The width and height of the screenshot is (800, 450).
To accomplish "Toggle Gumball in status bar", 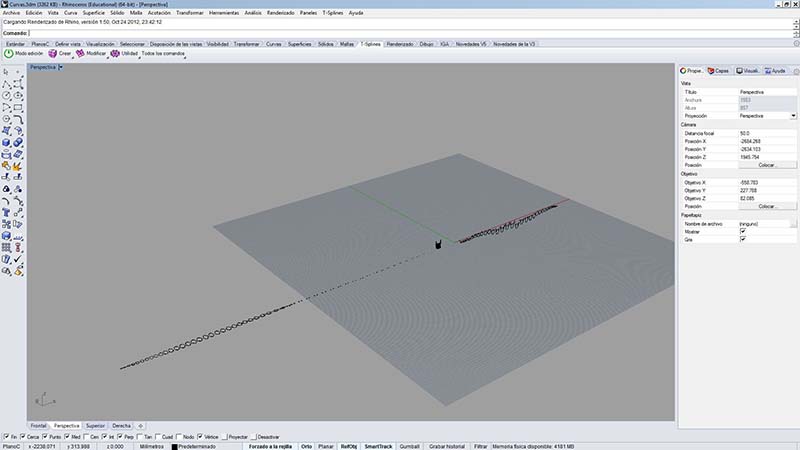I will coord(409,446).
